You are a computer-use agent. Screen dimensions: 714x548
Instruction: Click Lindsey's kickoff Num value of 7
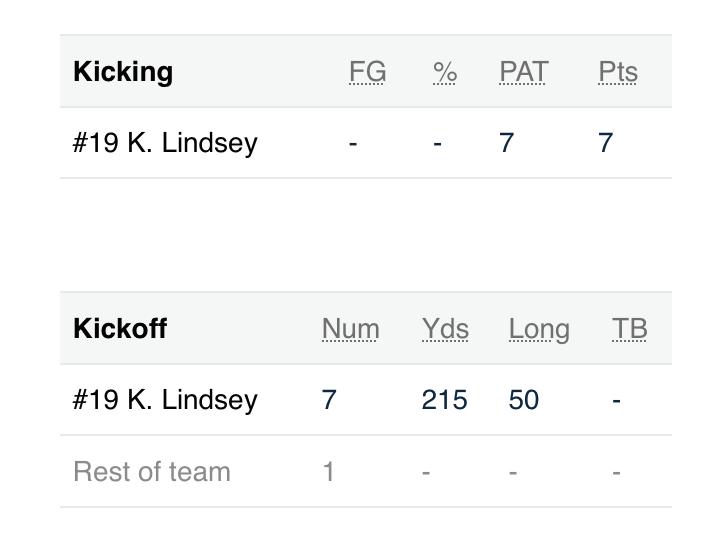[329, 400]
